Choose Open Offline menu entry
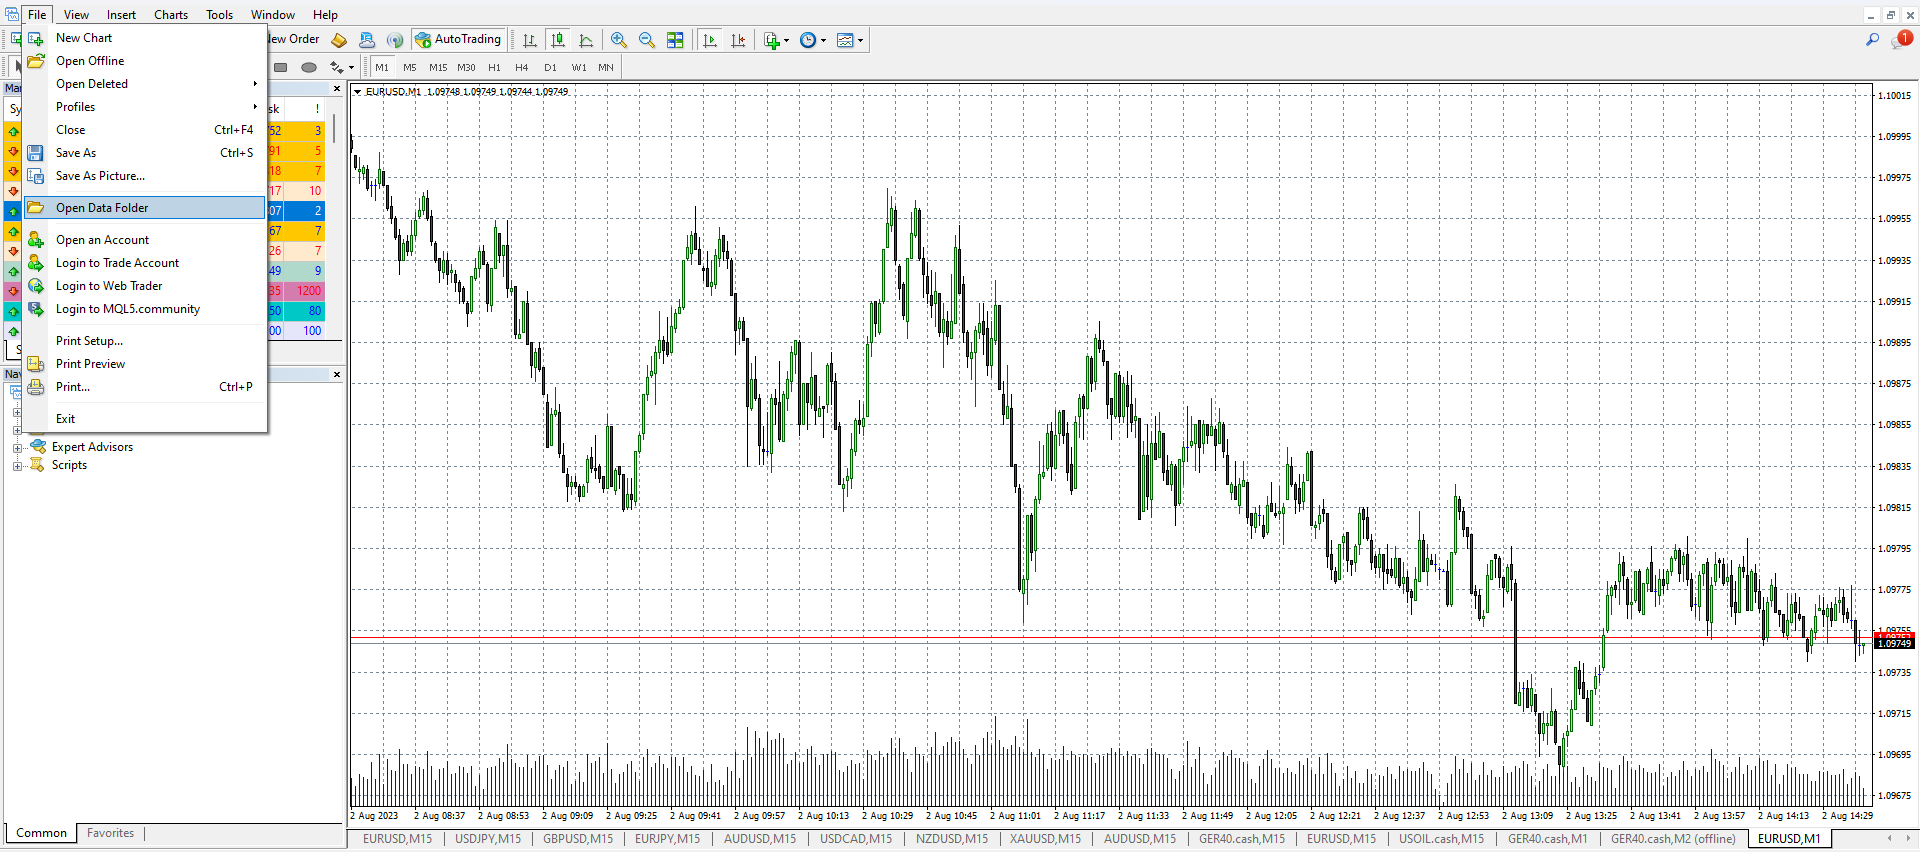The image size is (1920, 852). 145,61
